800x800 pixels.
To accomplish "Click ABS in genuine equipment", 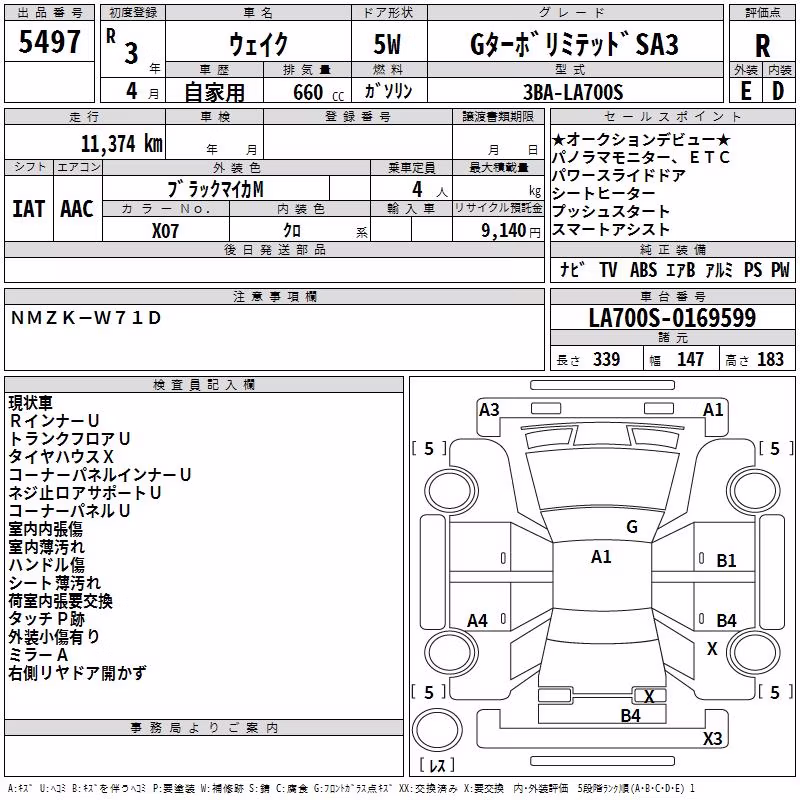I will click(643, 269).
